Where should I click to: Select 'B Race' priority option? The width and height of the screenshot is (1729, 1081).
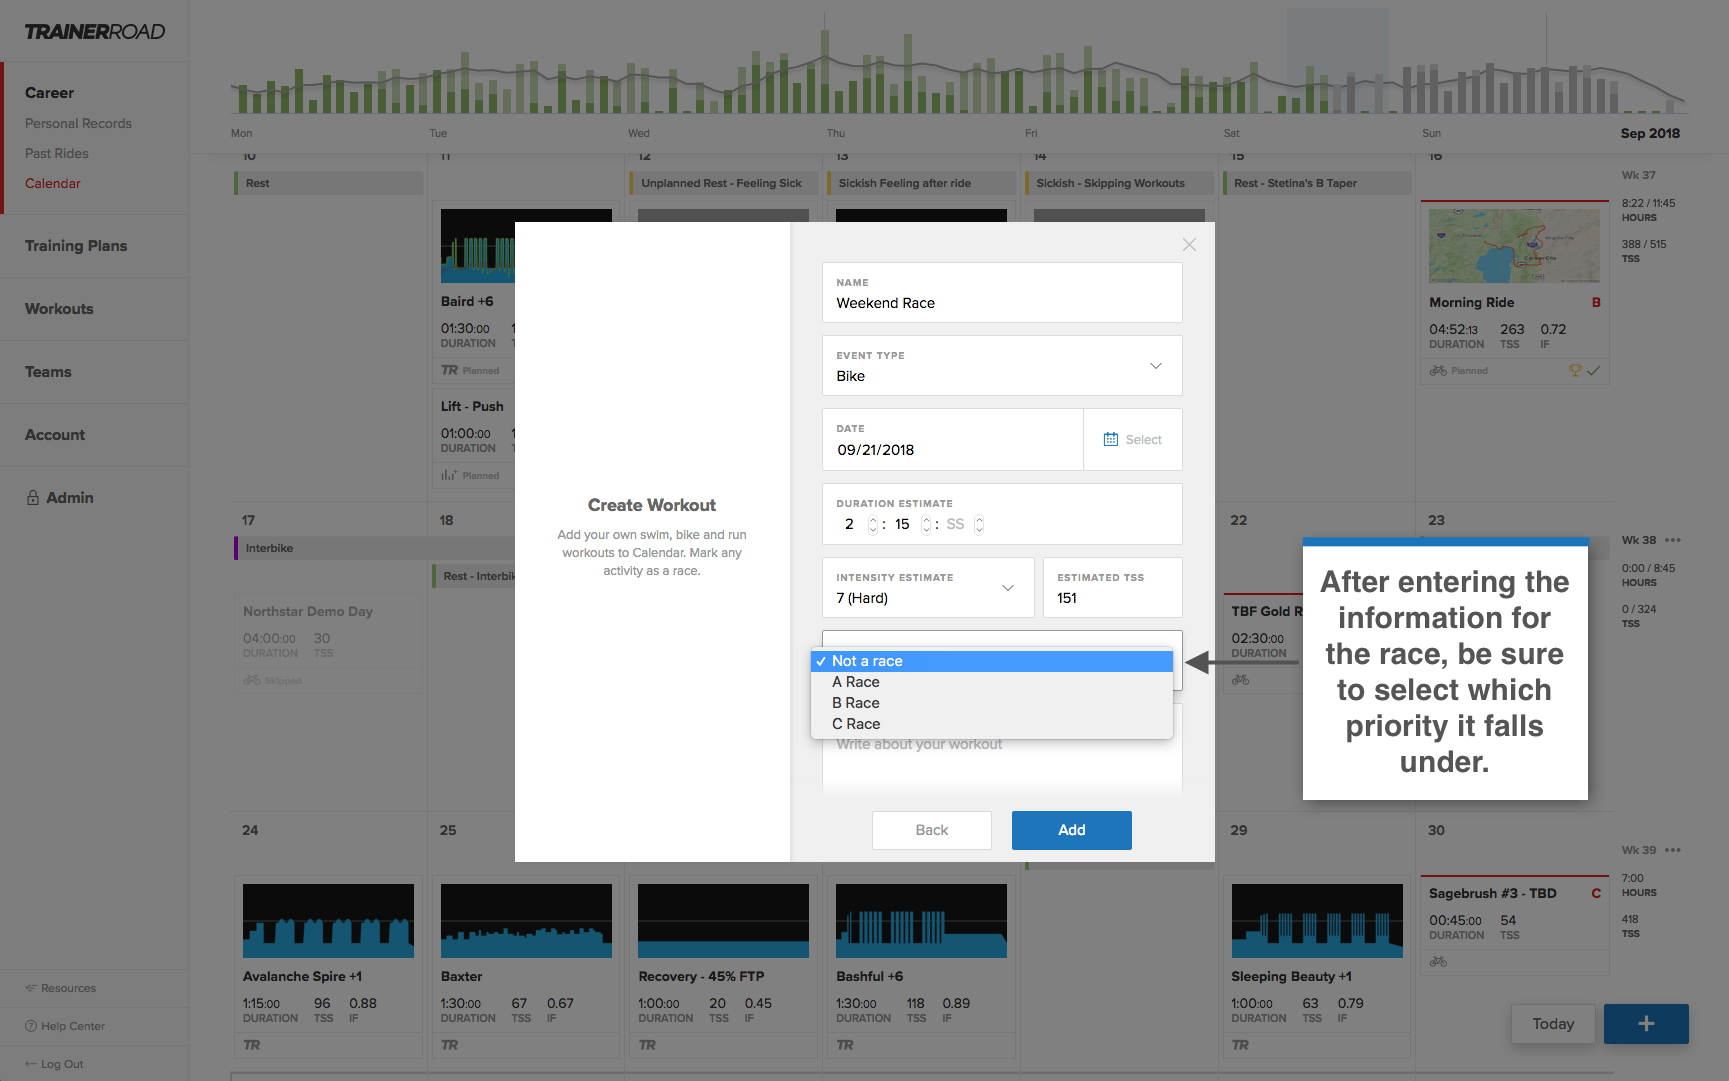tap(992, 703)
